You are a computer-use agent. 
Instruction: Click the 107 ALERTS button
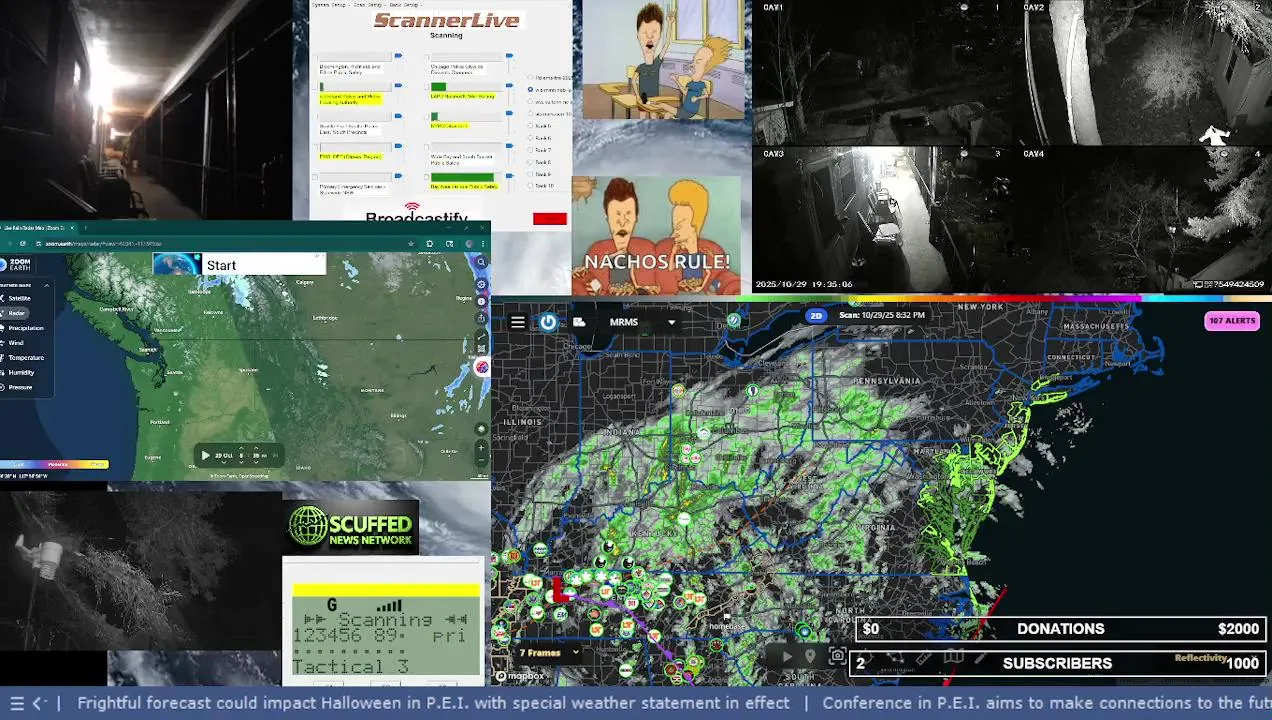[x=1232, y=321]
